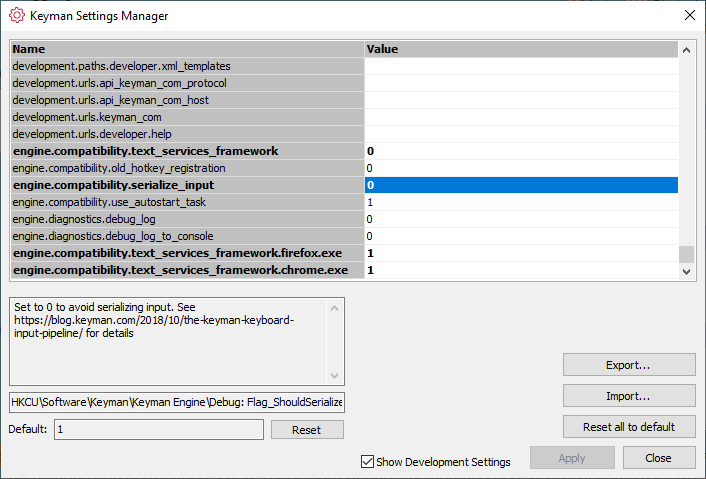
Task: Click the Reset button beside Default field
Action: pos(307,429)
